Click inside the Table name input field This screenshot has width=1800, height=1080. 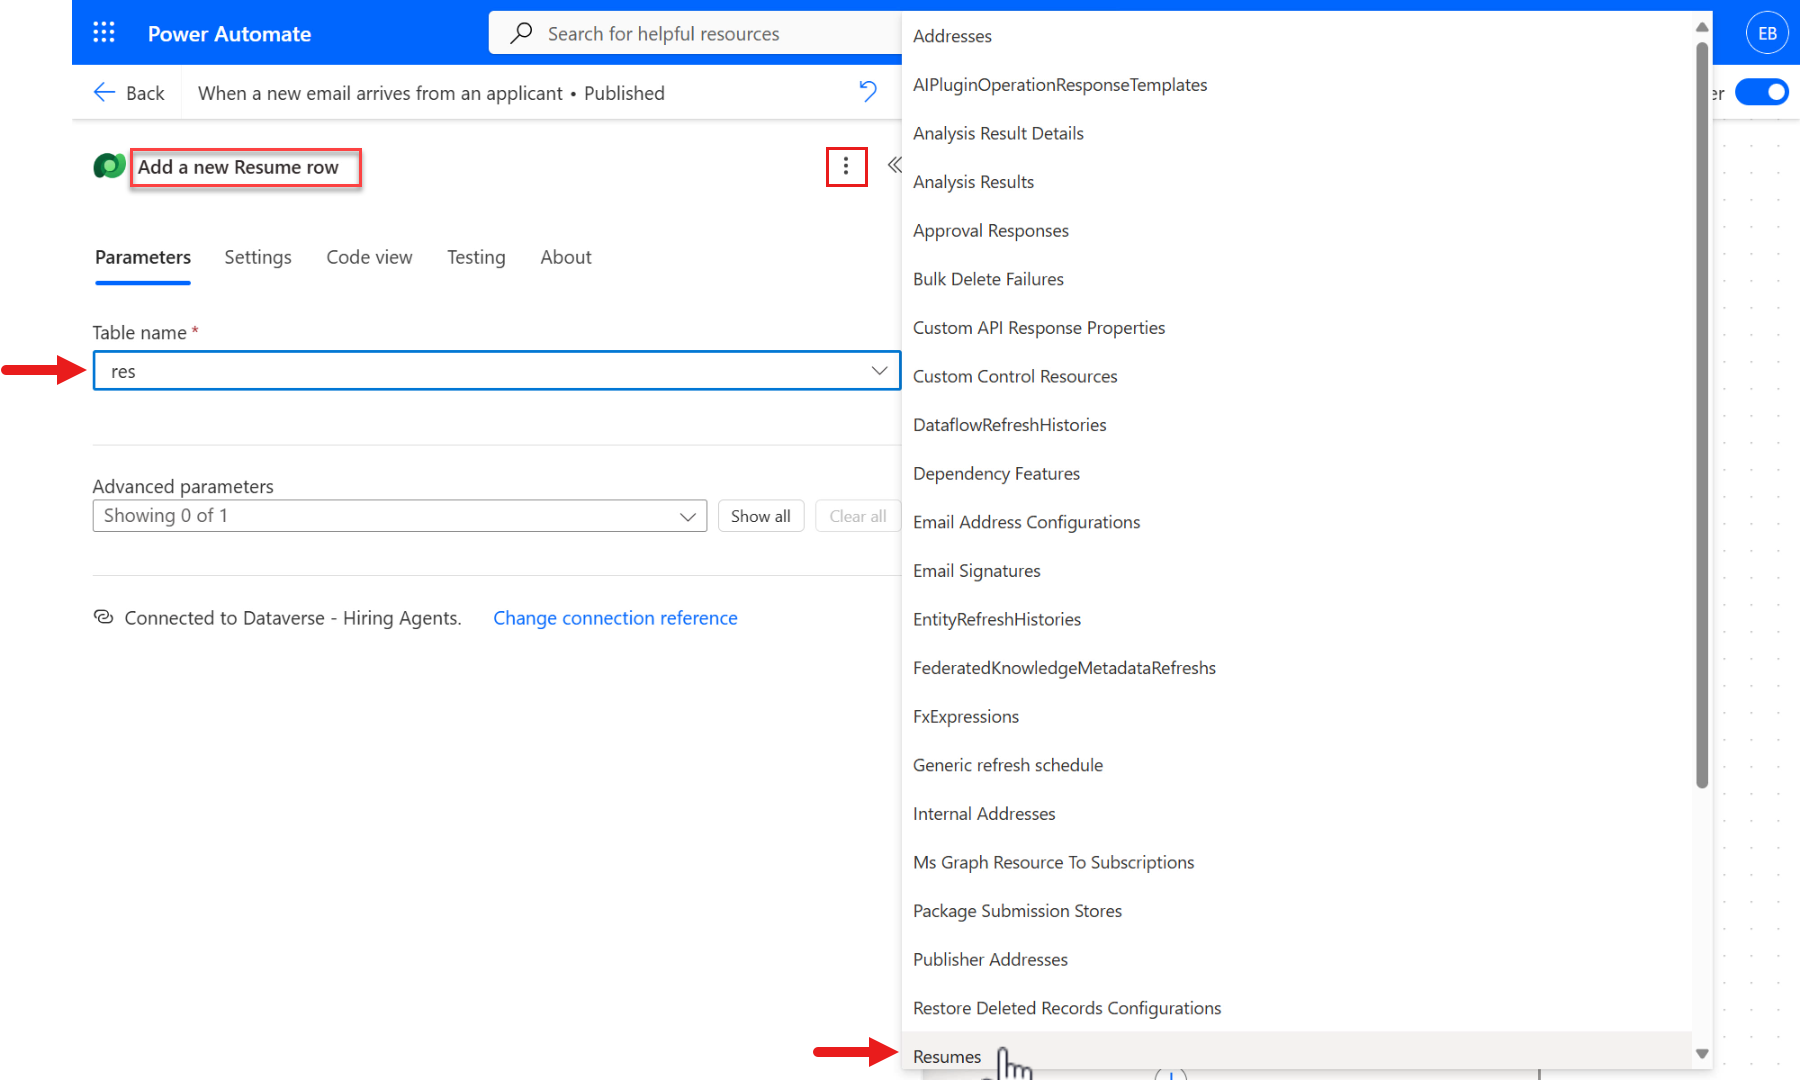tap(400, 370)
